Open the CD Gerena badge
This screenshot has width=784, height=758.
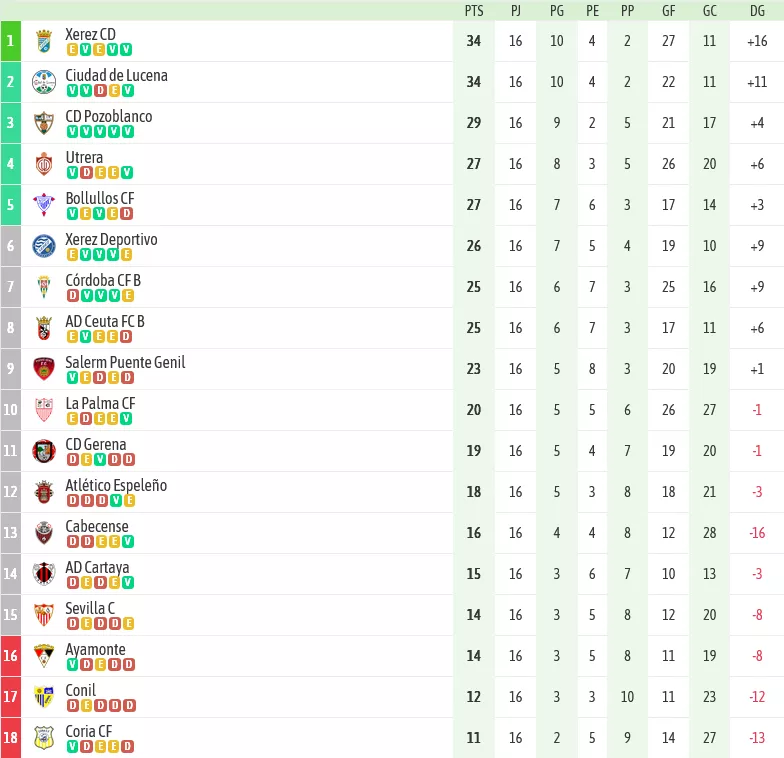tap(44, 451)
